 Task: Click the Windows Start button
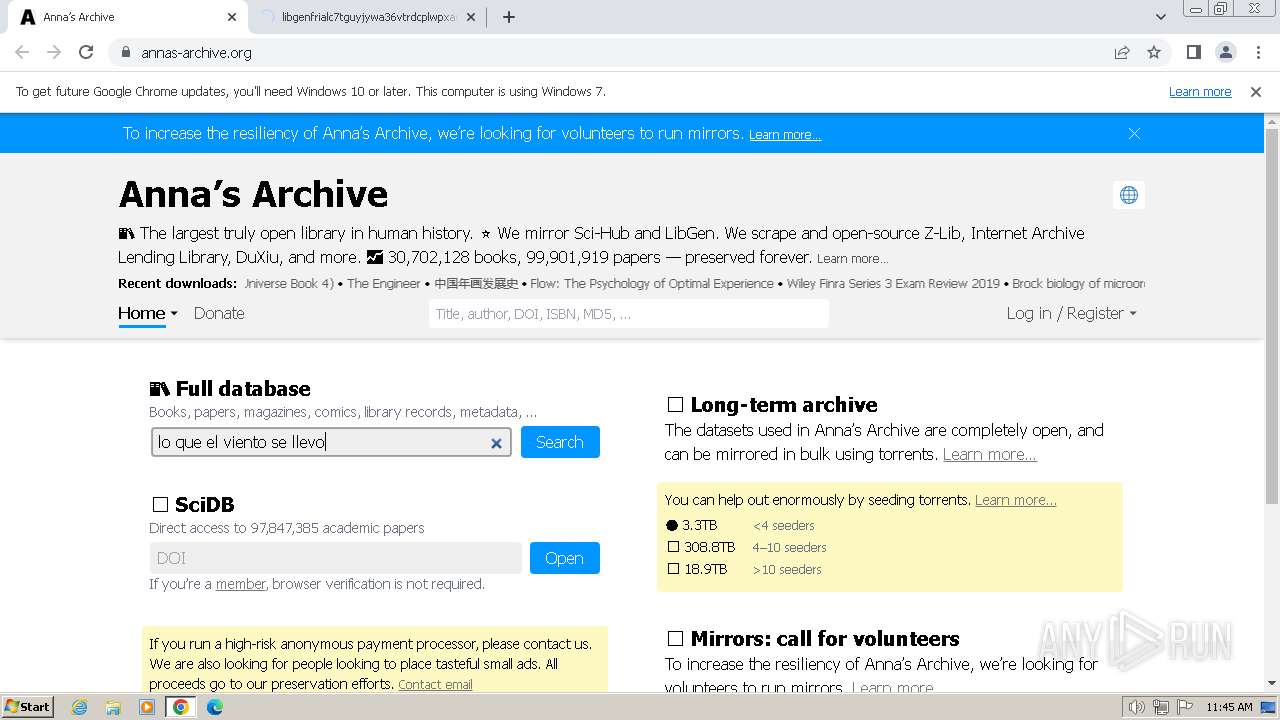coord(28,707)
